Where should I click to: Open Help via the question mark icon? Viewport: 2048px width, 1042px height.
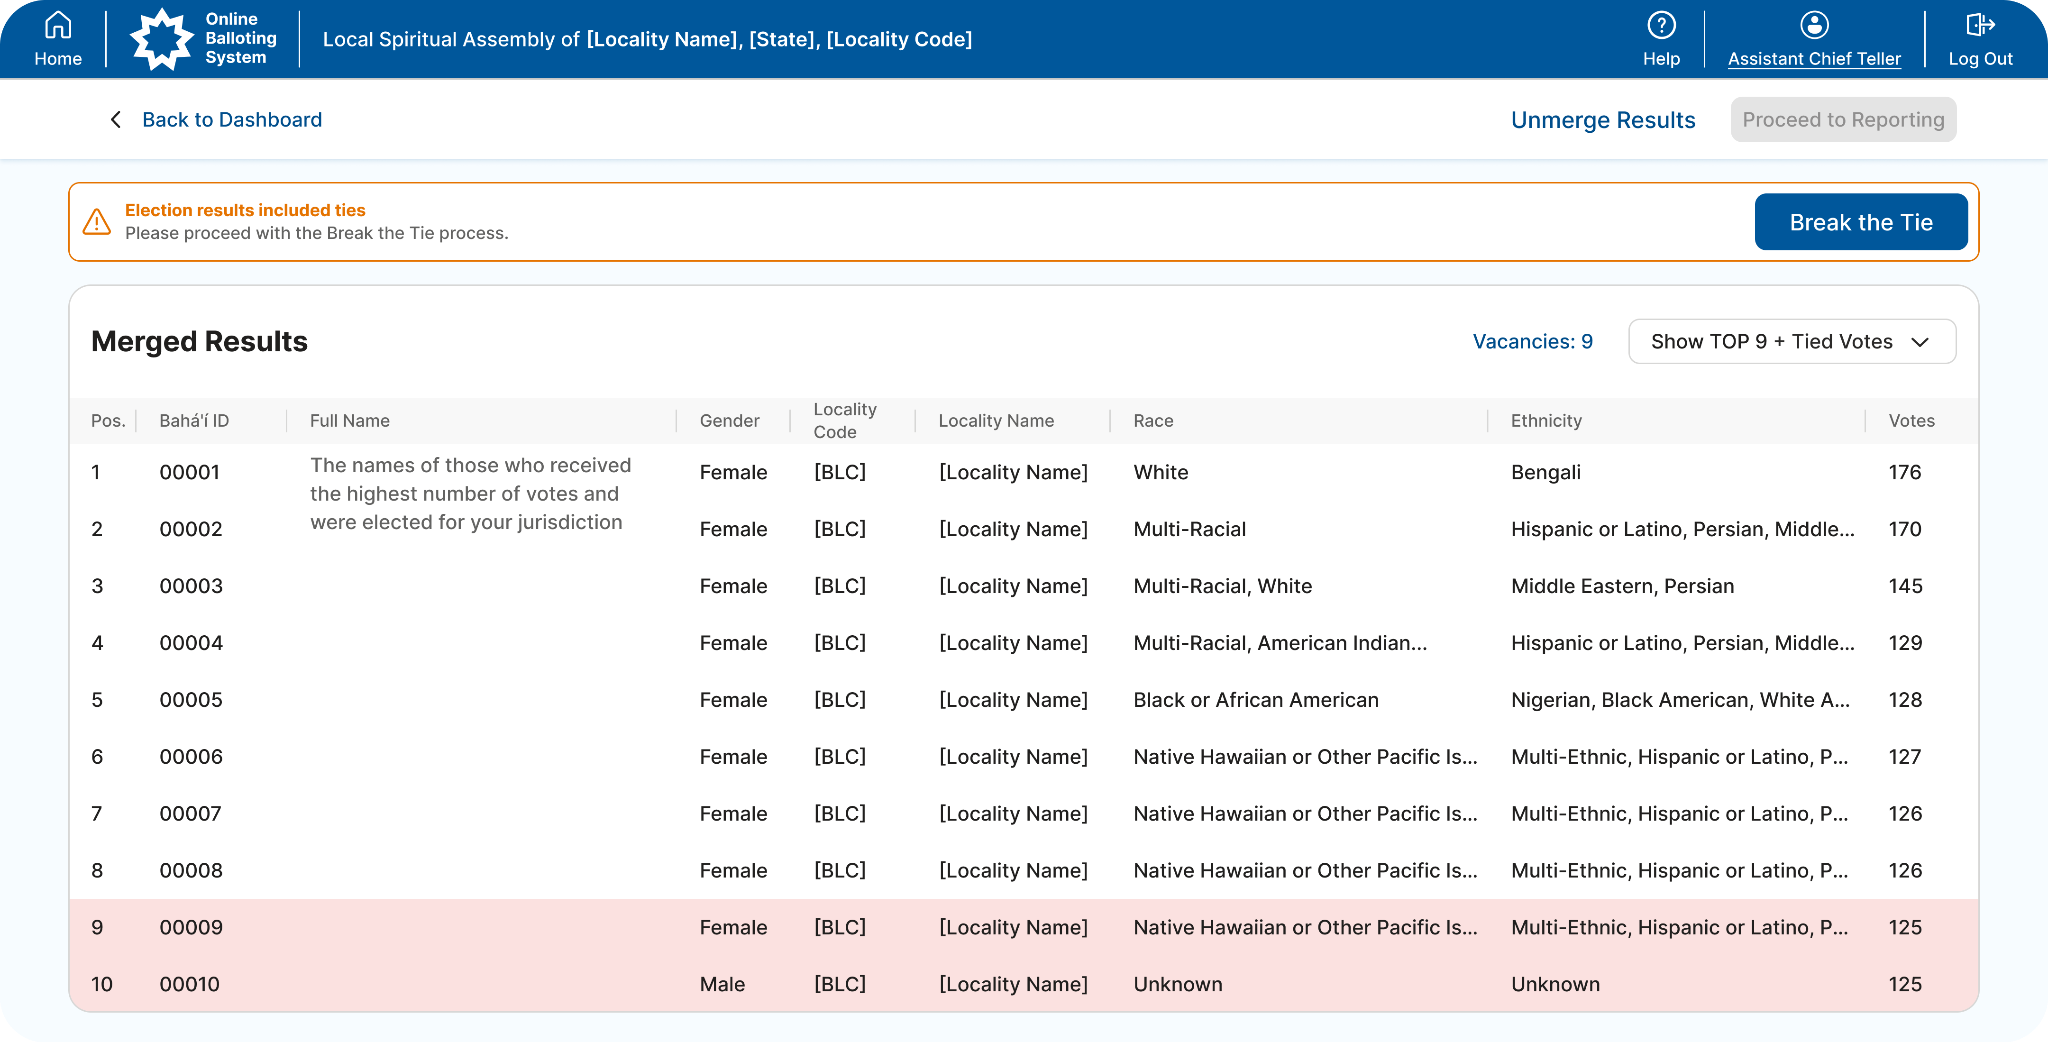[1661, 25]
